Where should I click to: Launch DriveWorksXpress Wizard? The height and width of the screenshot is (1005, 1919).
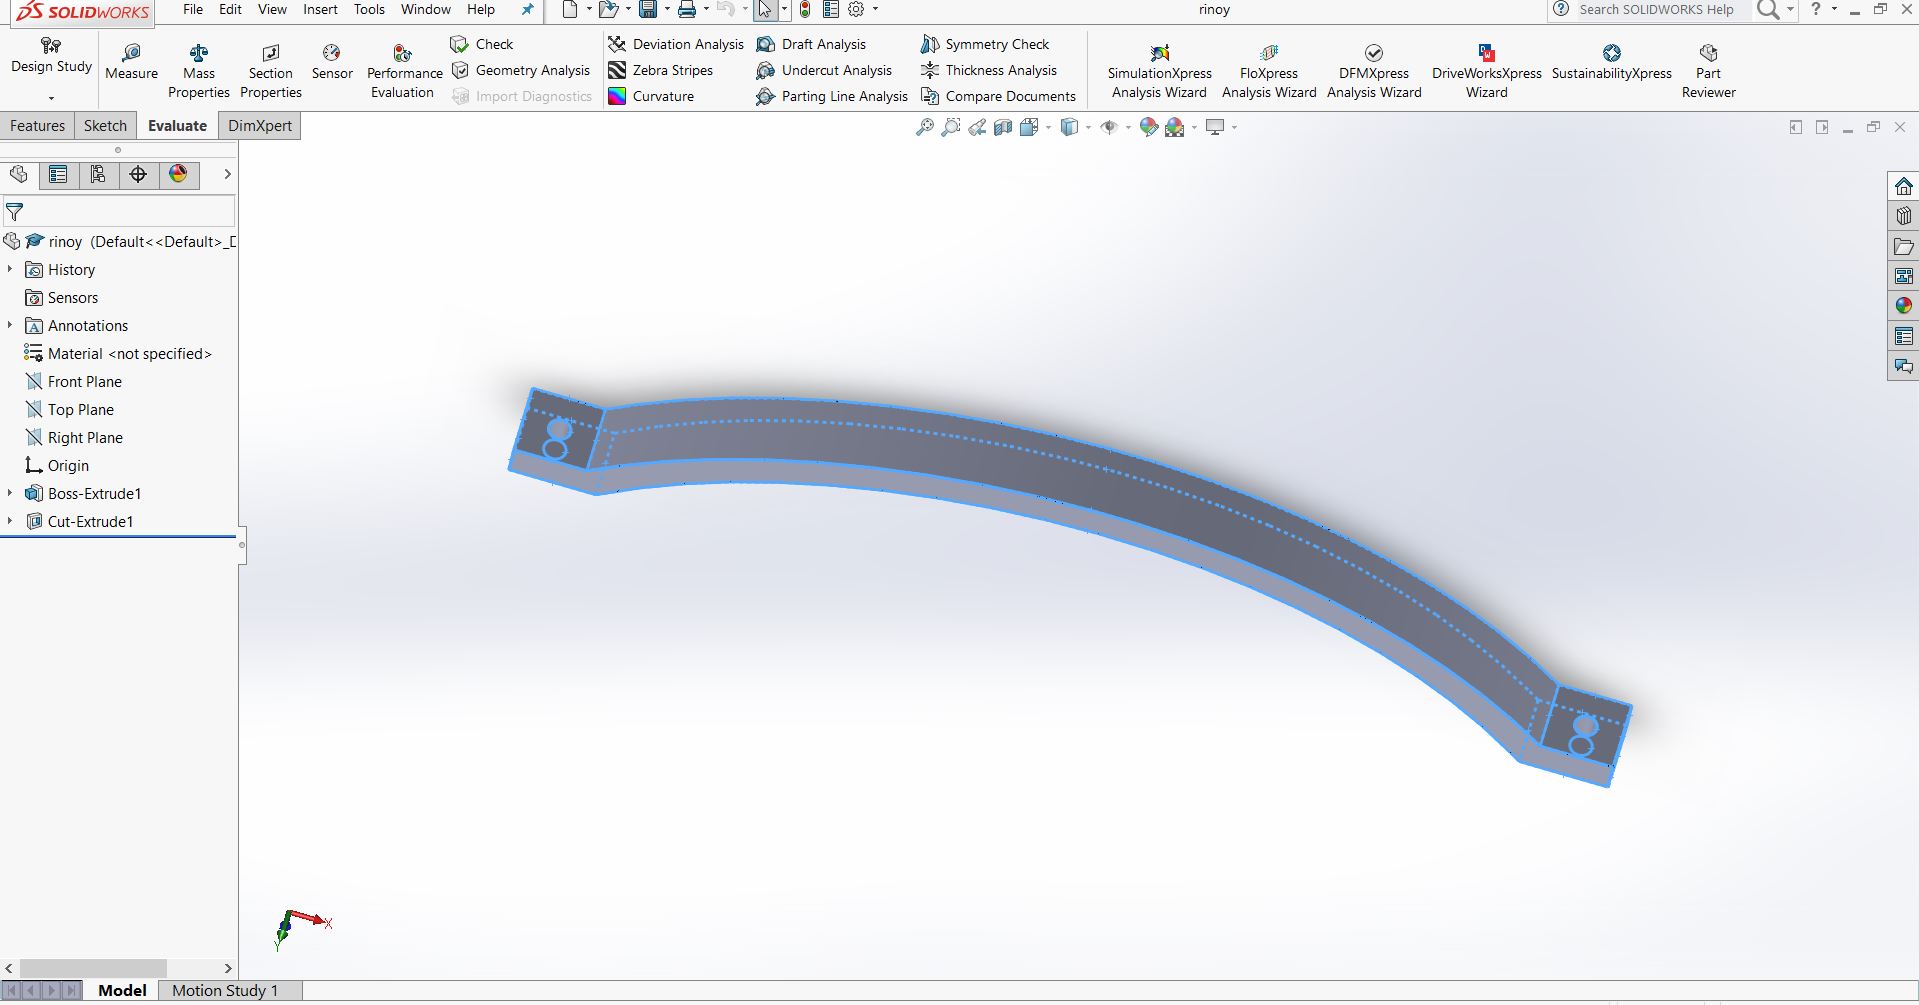pyautogui.click(x=1486, y=71)
